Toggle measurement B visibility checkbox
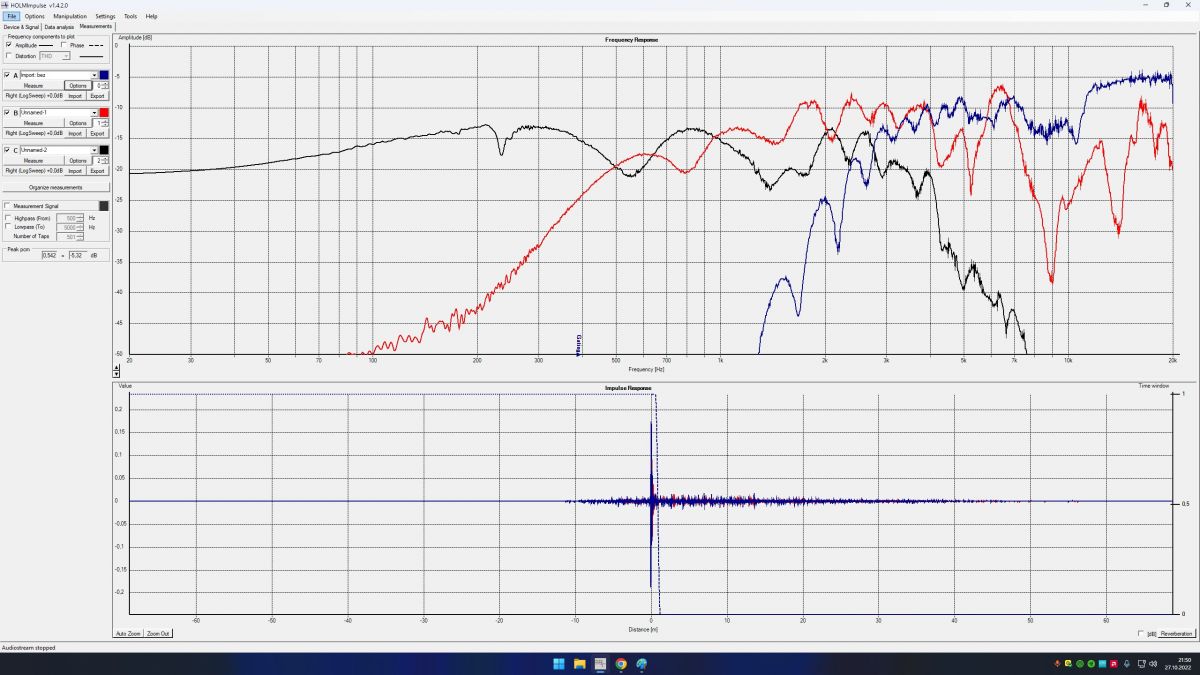Screen dimensions: 1200x675 8,113
